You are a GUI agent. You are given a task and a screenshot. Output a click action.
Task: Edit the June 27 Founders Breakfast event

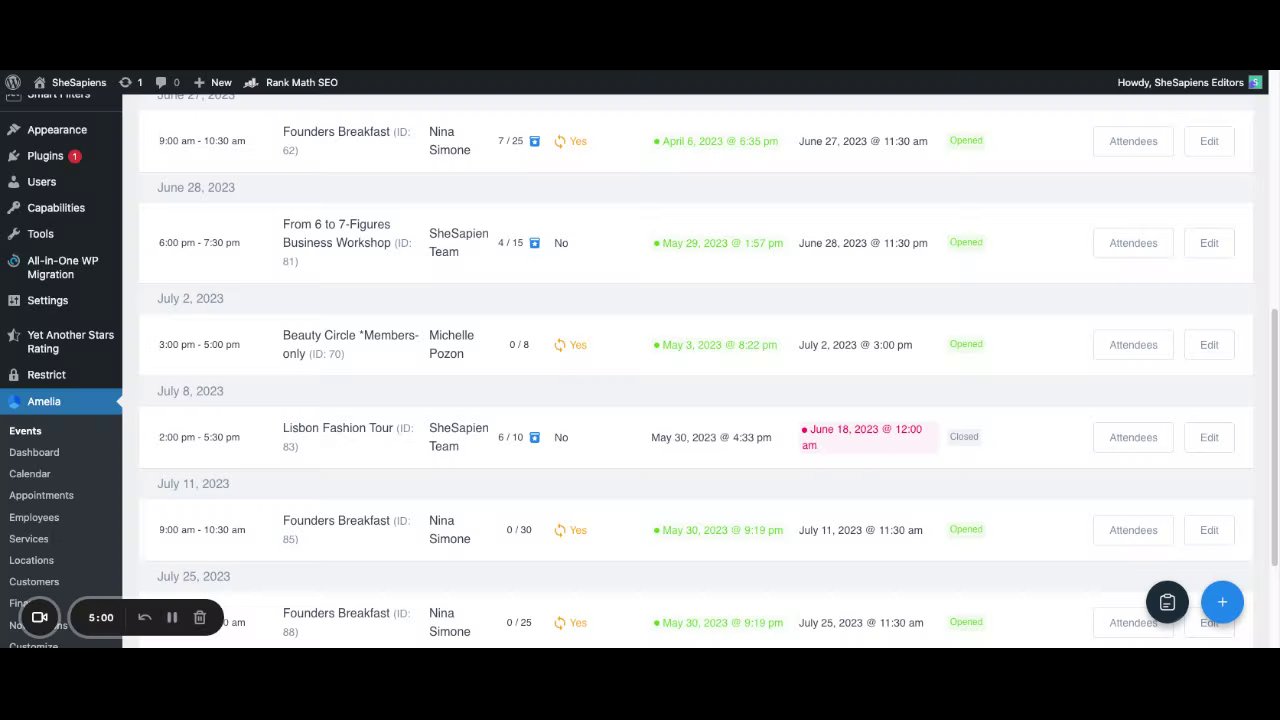1209,141
